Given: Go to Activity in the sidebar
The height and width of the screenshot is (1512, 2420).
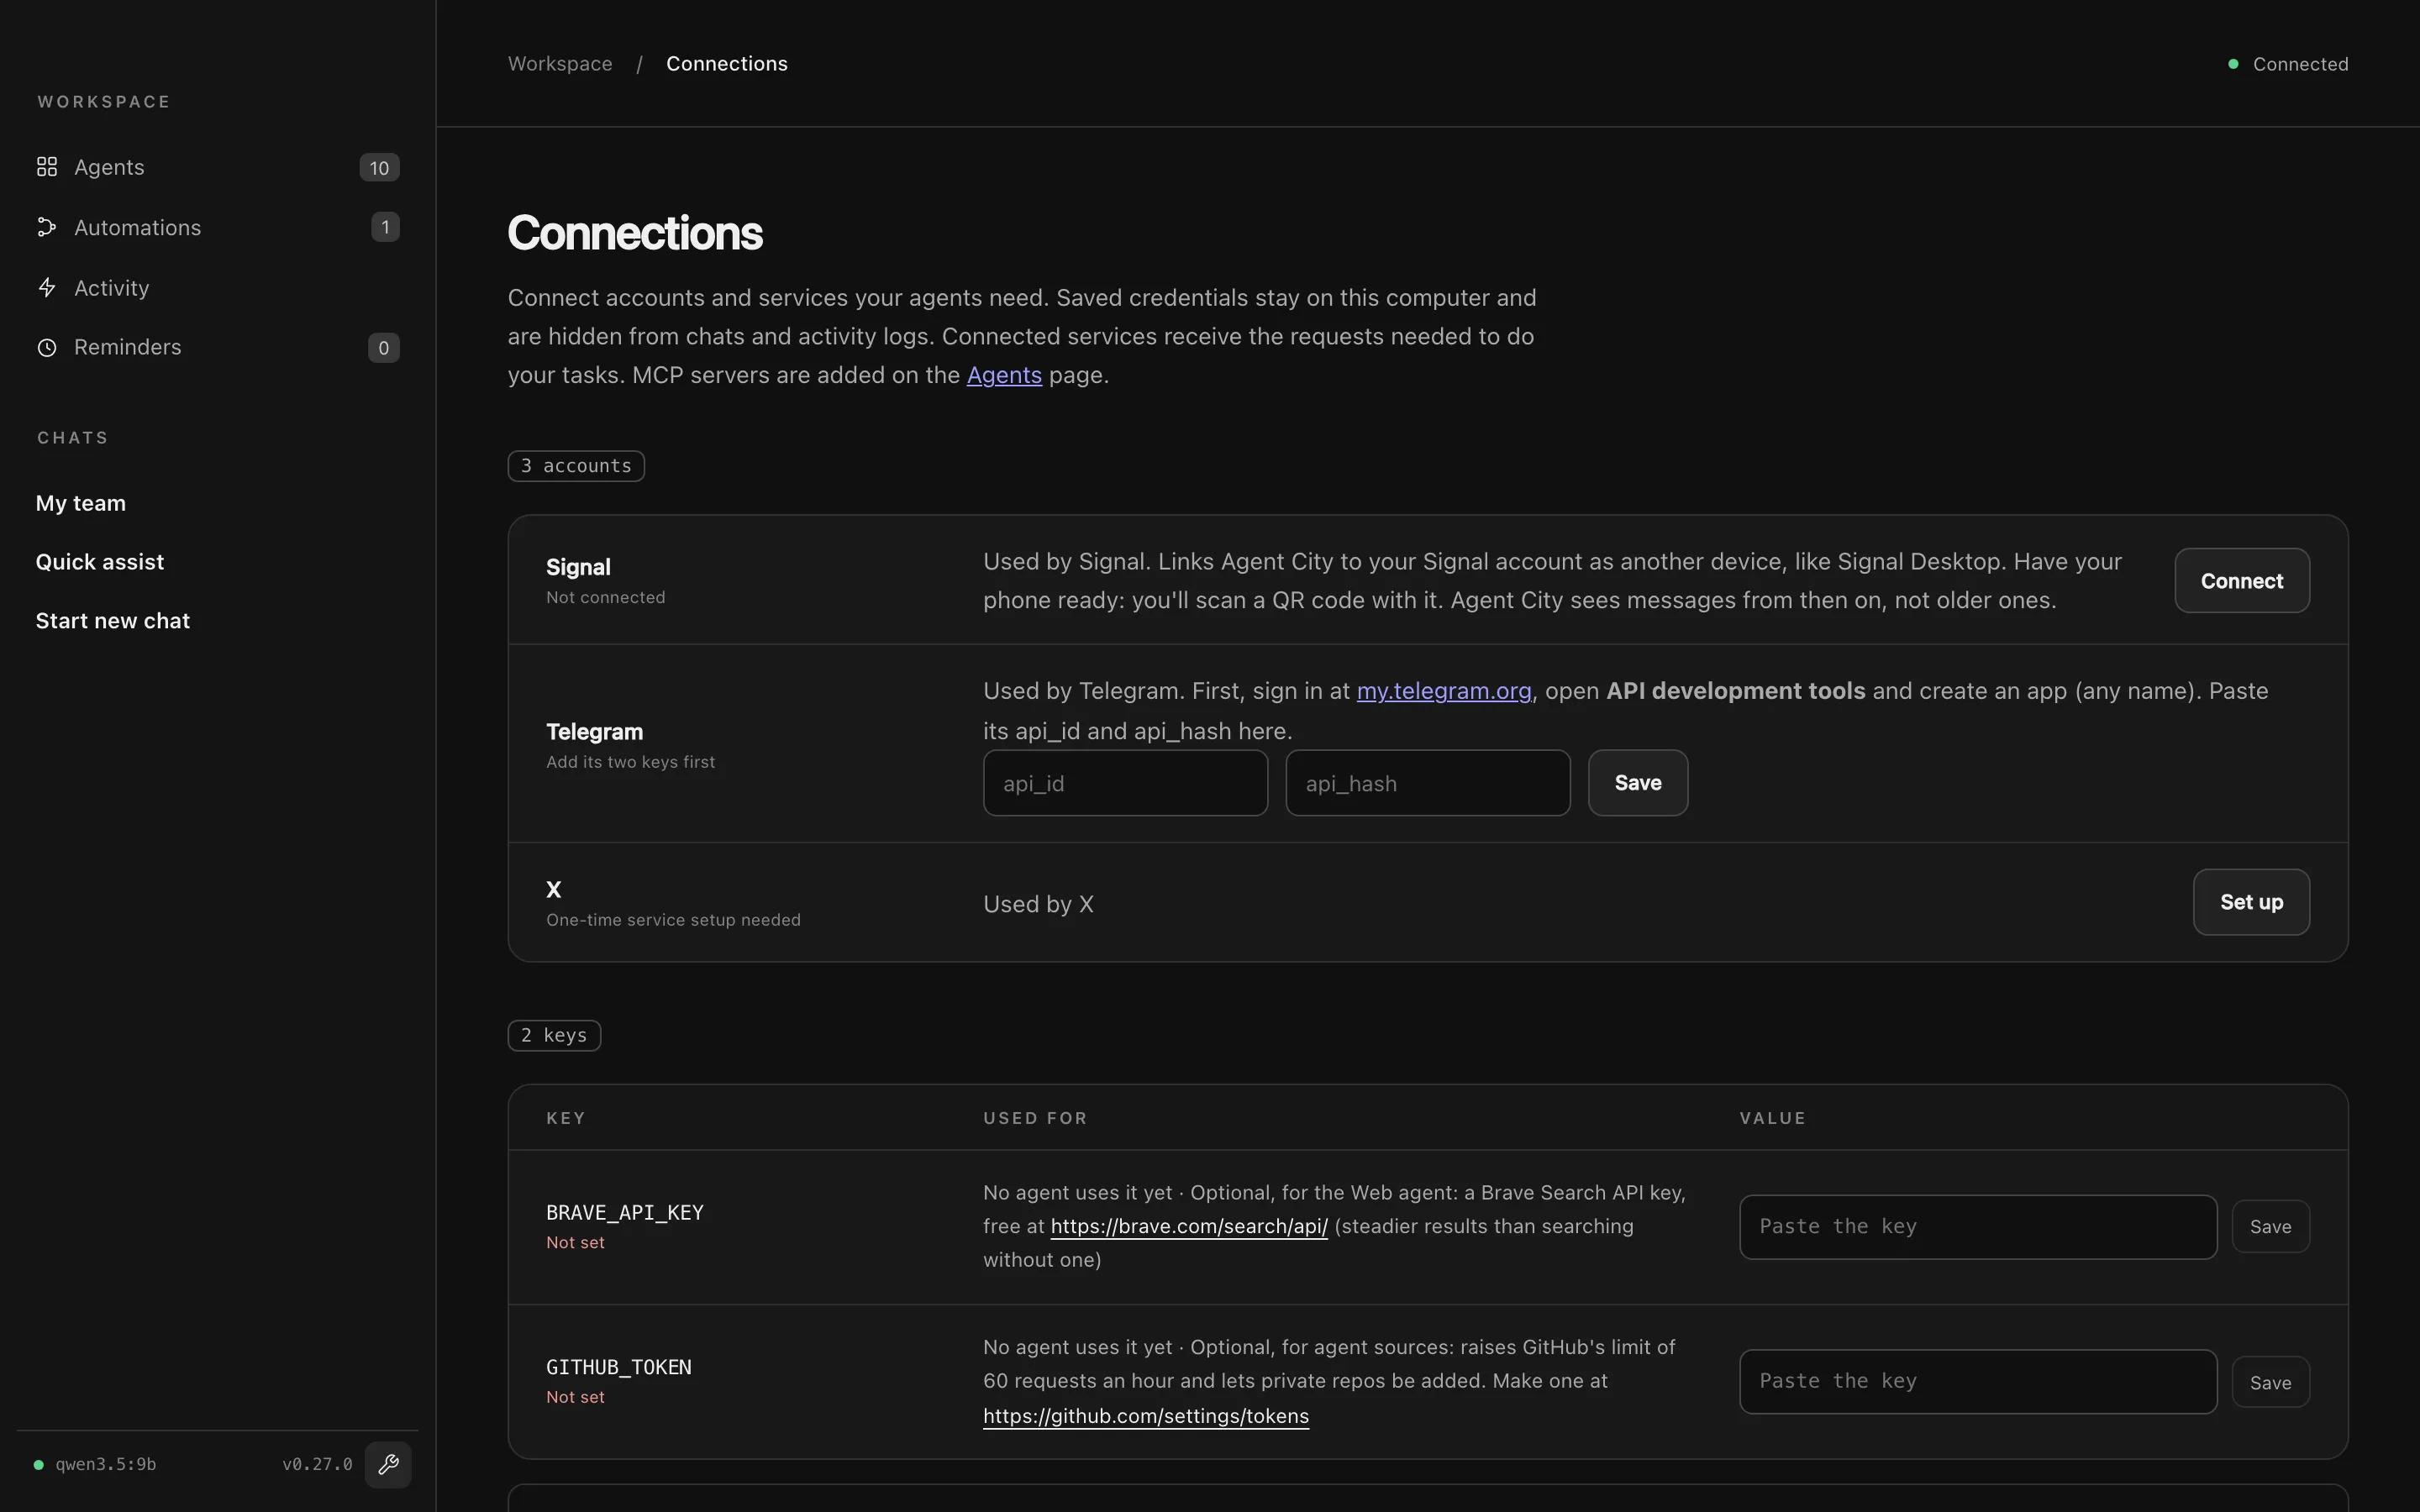Looking at the screenshot, I should (x=218, y=288).
